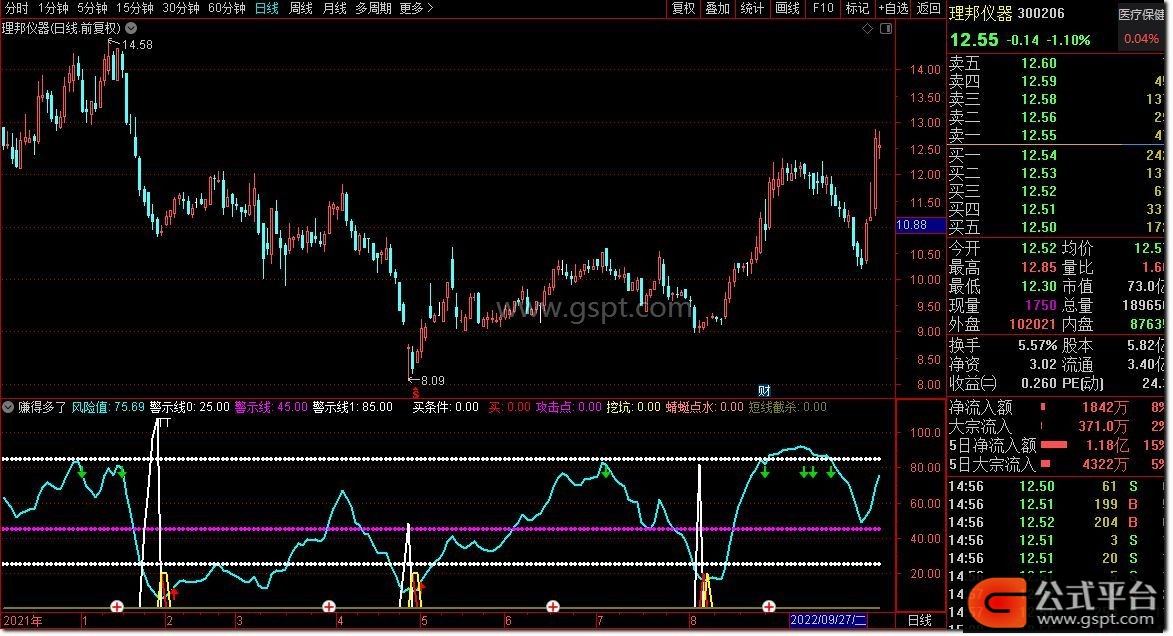Click the 最低 12.30 value
1173x636 pixels.
[1038, 286]
